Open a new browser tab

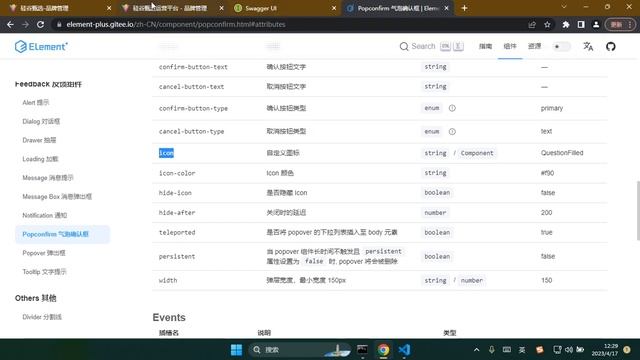pos(464,8)
